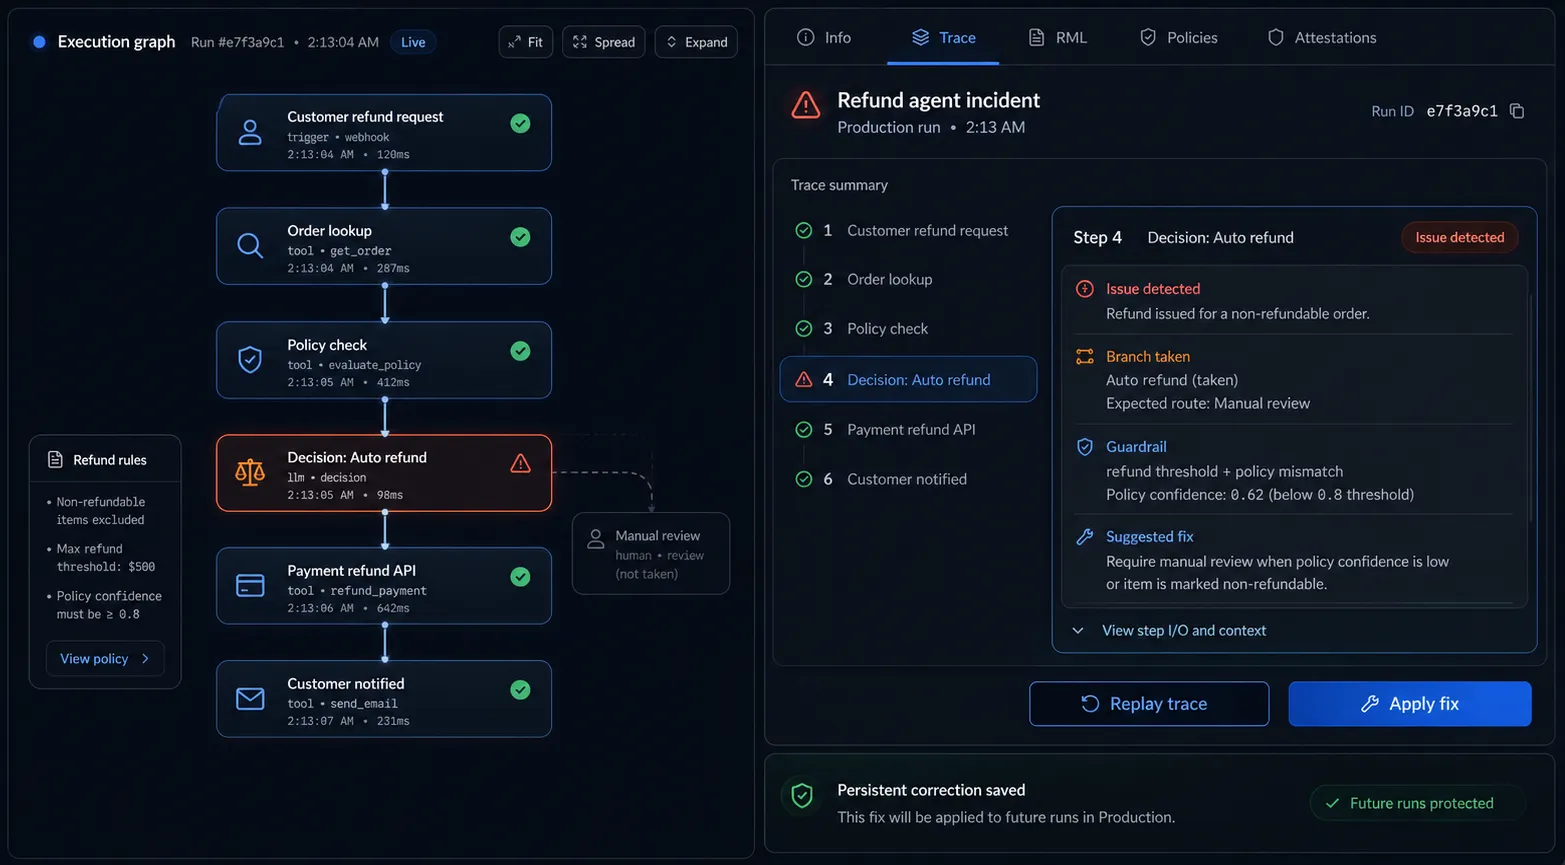Select trace step 5 Payment refund API
1565x865 pixels.
[908, 429]
